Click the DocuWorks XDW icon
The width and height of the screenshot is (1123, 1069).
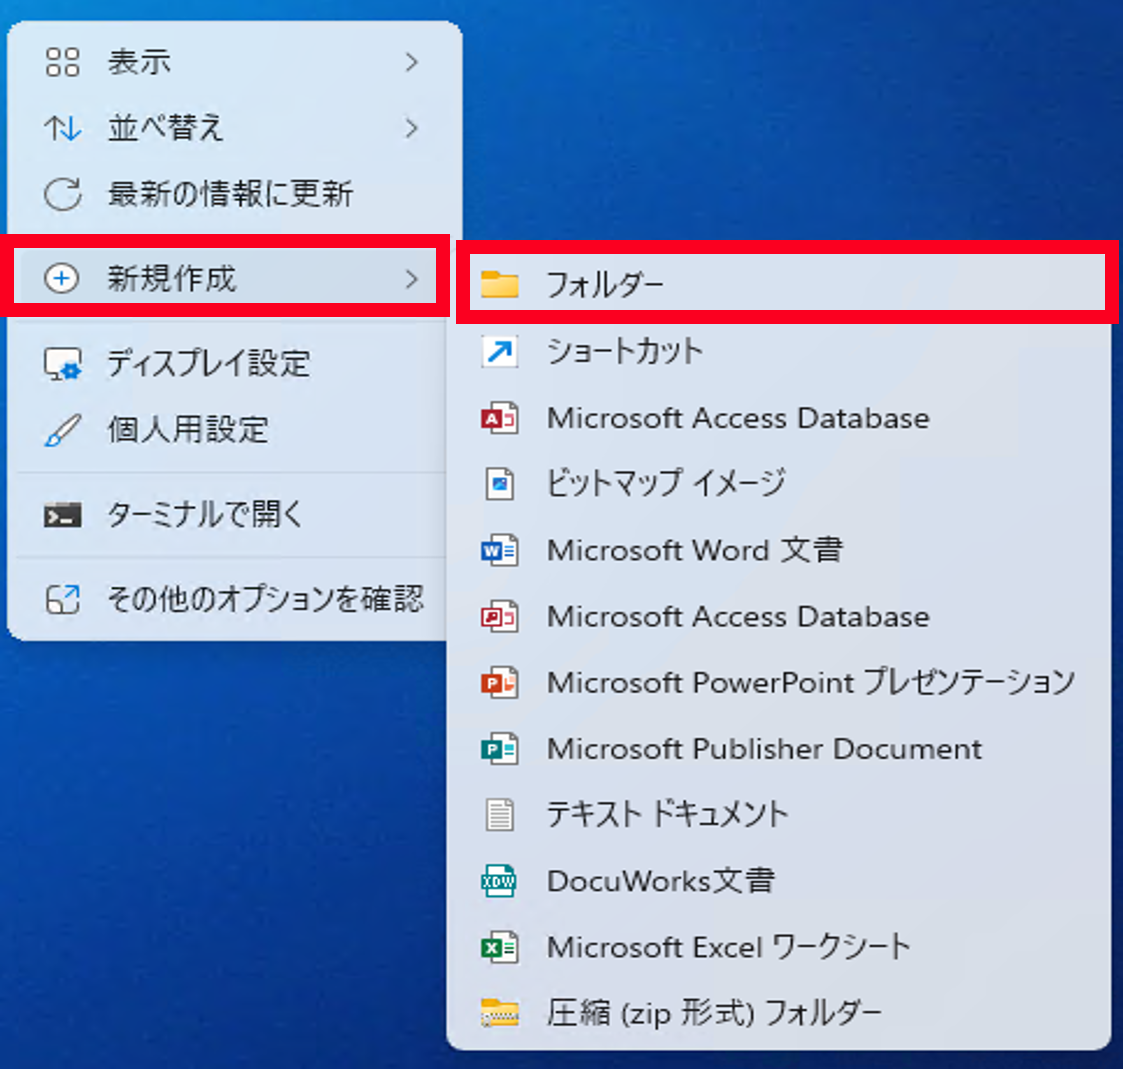click(x=499, y=881)
